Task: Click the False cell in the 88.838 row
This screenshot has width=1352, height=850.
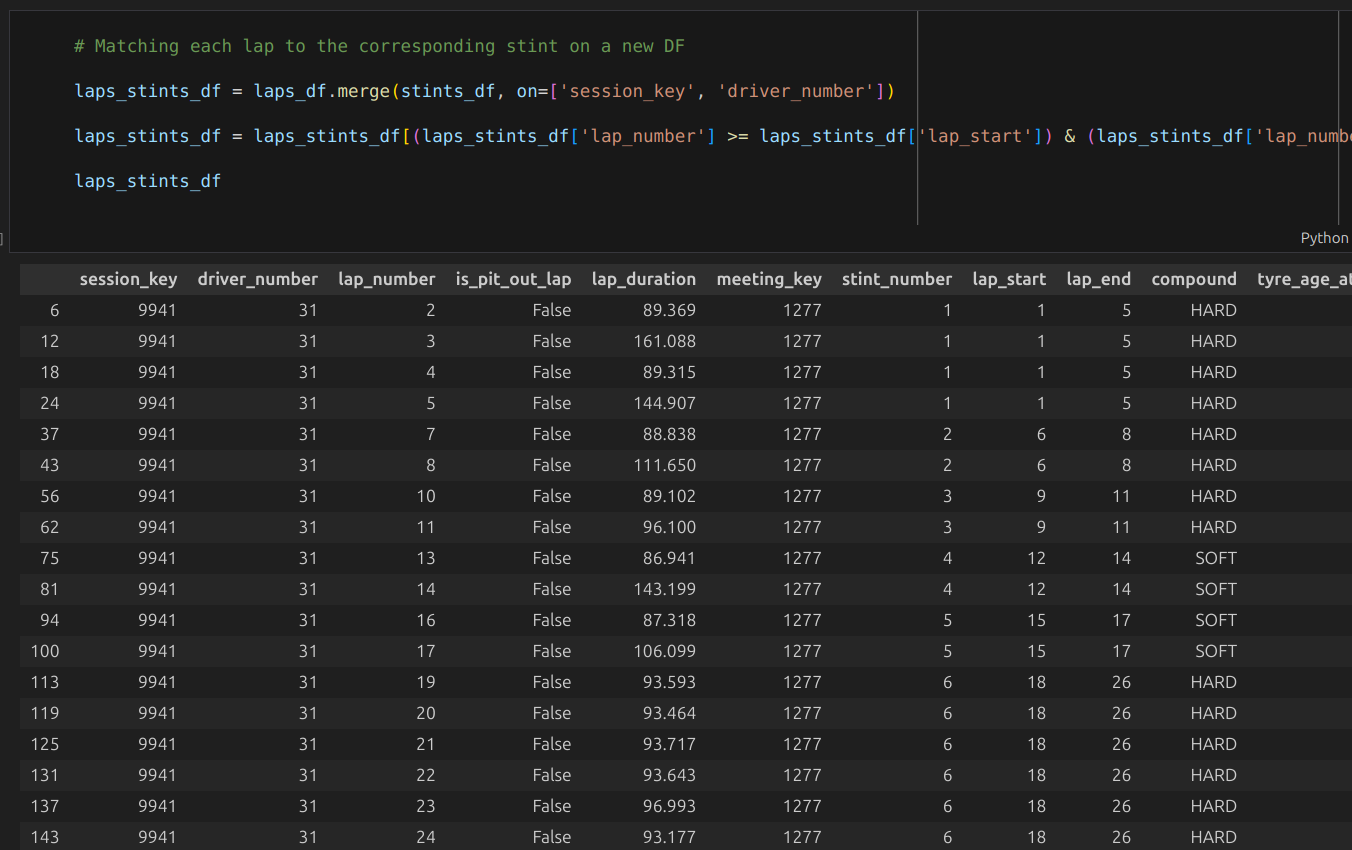Action: (552, 434)
